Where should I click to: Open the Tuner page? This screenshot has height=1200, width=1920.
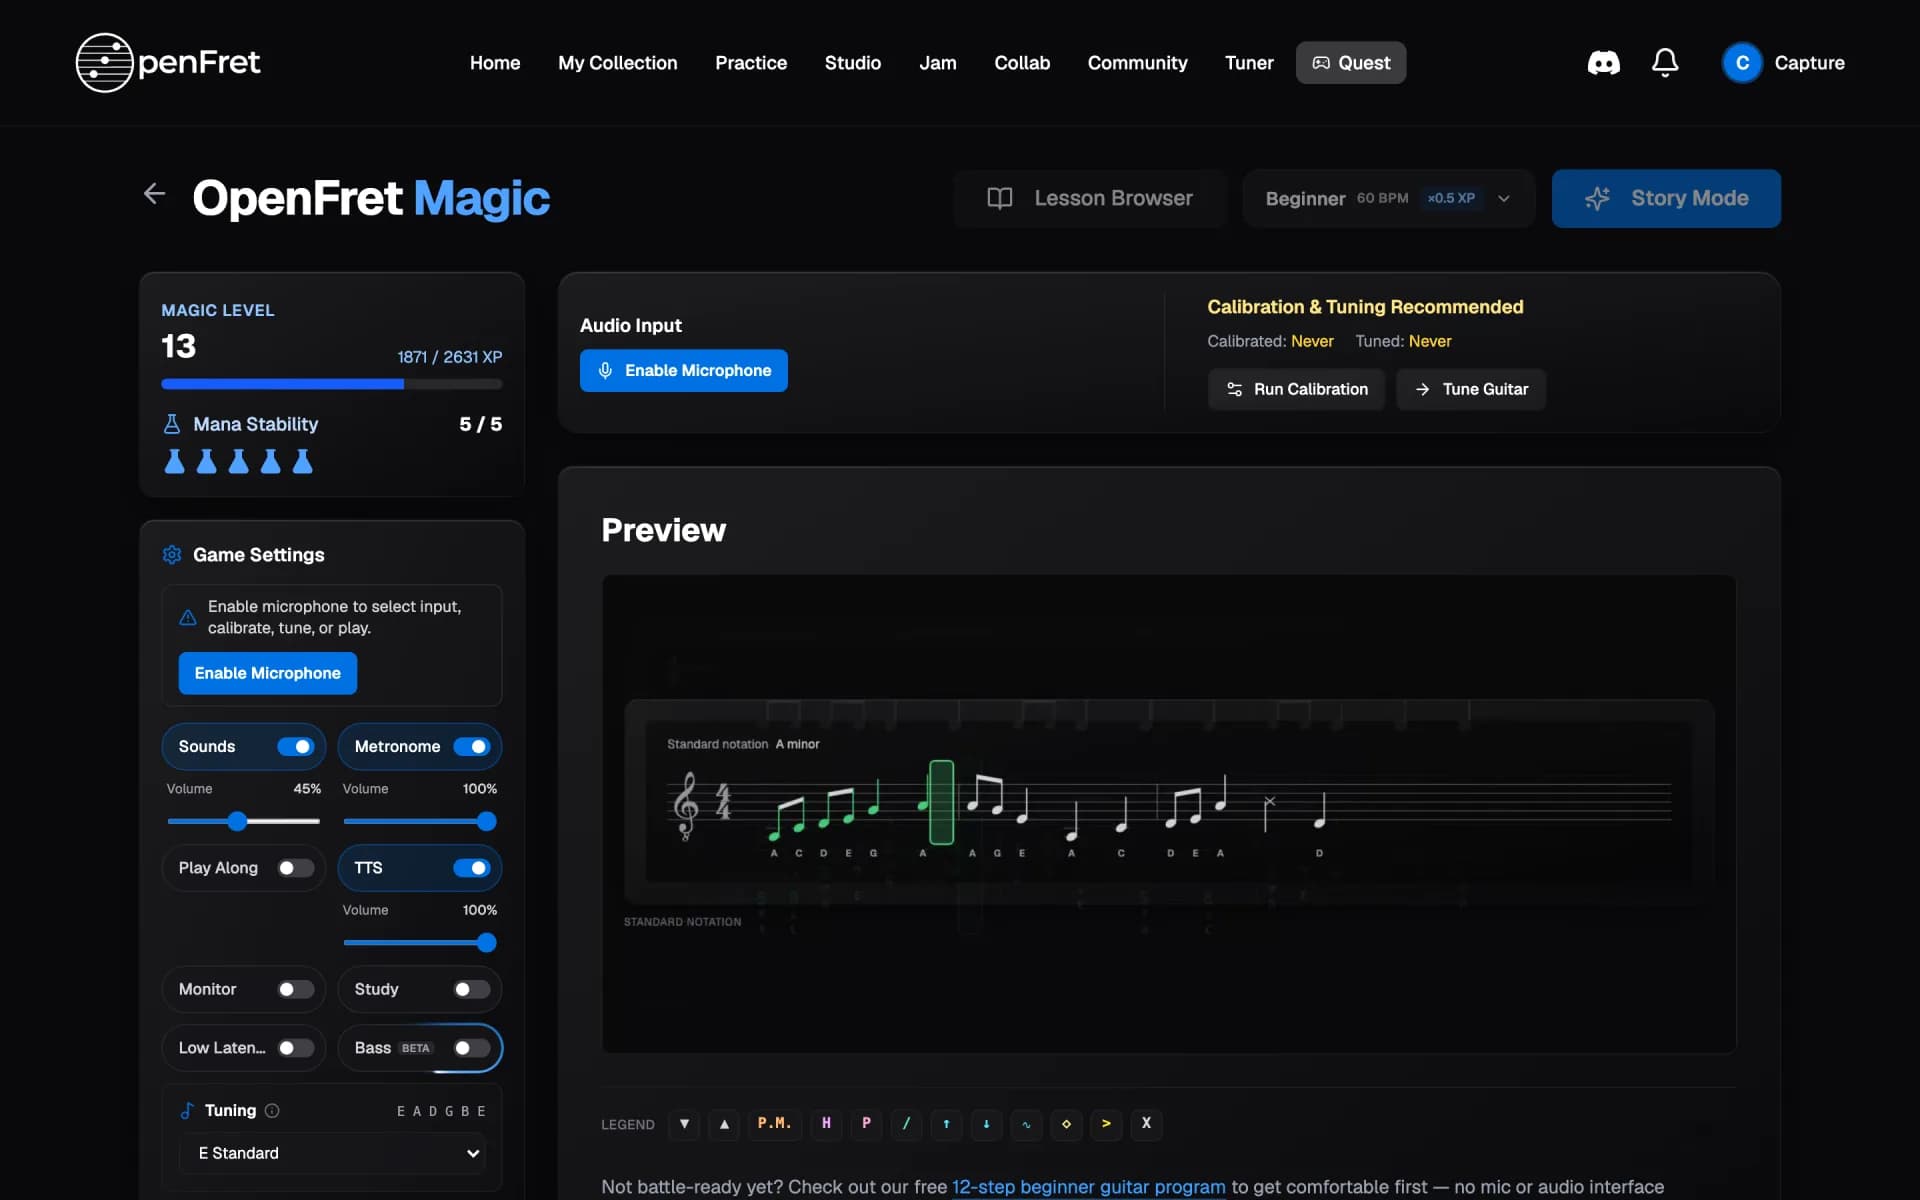1249,63
